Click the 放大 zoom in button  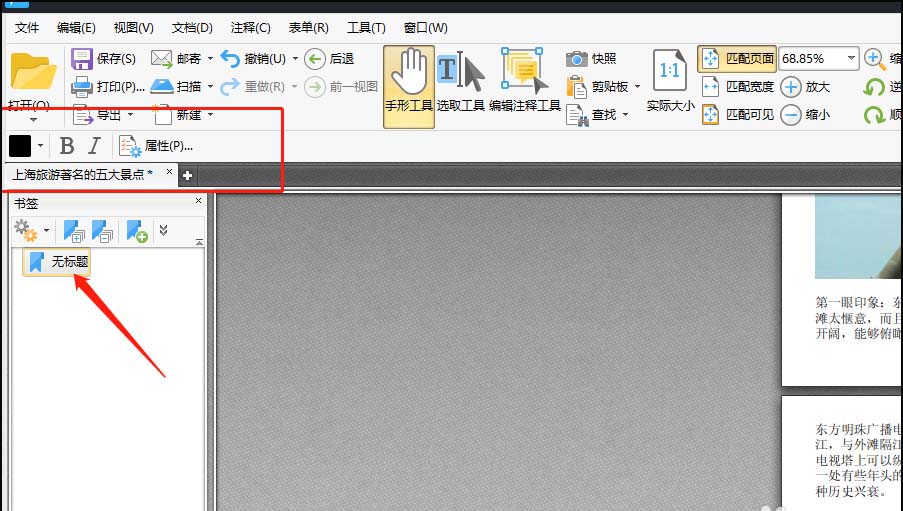coord(806,87)
